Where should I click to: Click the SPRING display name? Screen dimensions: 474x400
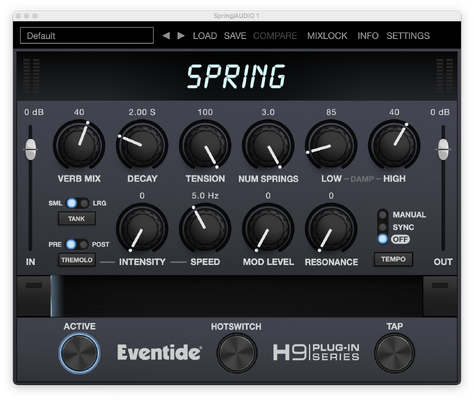pos(236,77)
